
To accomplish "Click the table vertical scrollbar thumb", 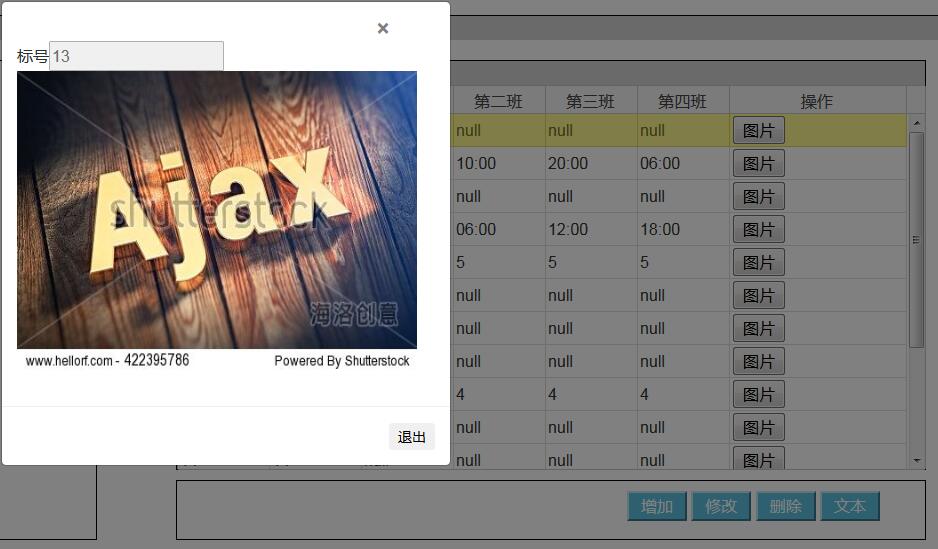I will pyautogui.click(x=916, y=239).
